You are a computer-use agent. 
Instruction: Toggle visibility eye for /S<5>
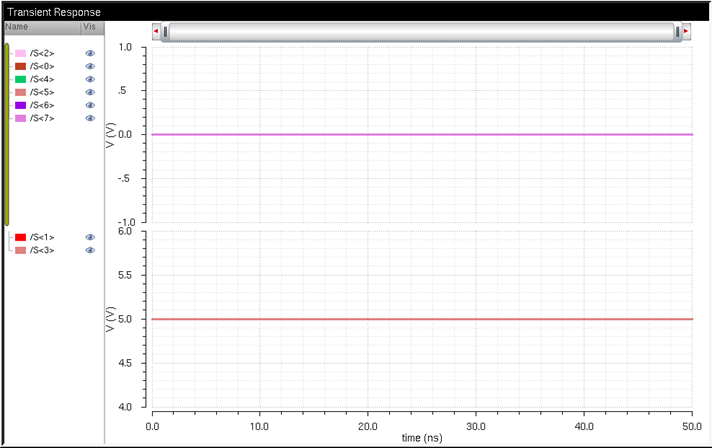[x=90, y=92]
